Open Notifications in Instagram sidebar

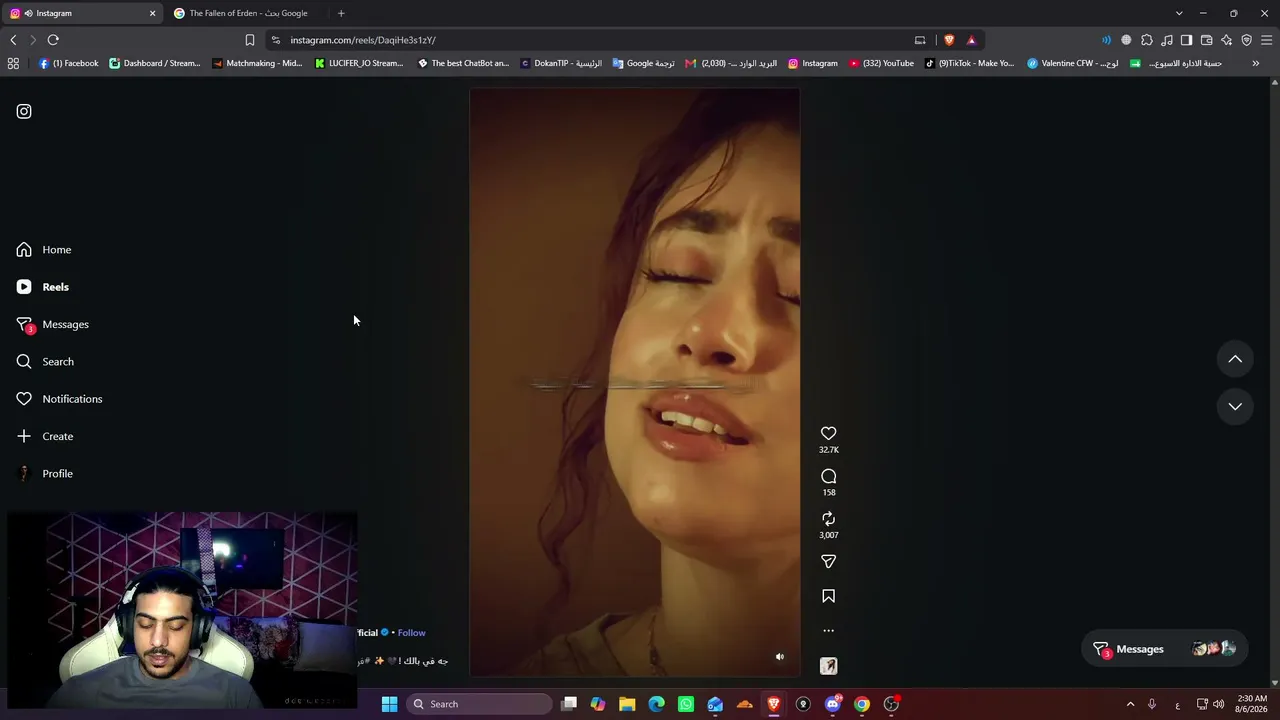click(x=59, y=399)
